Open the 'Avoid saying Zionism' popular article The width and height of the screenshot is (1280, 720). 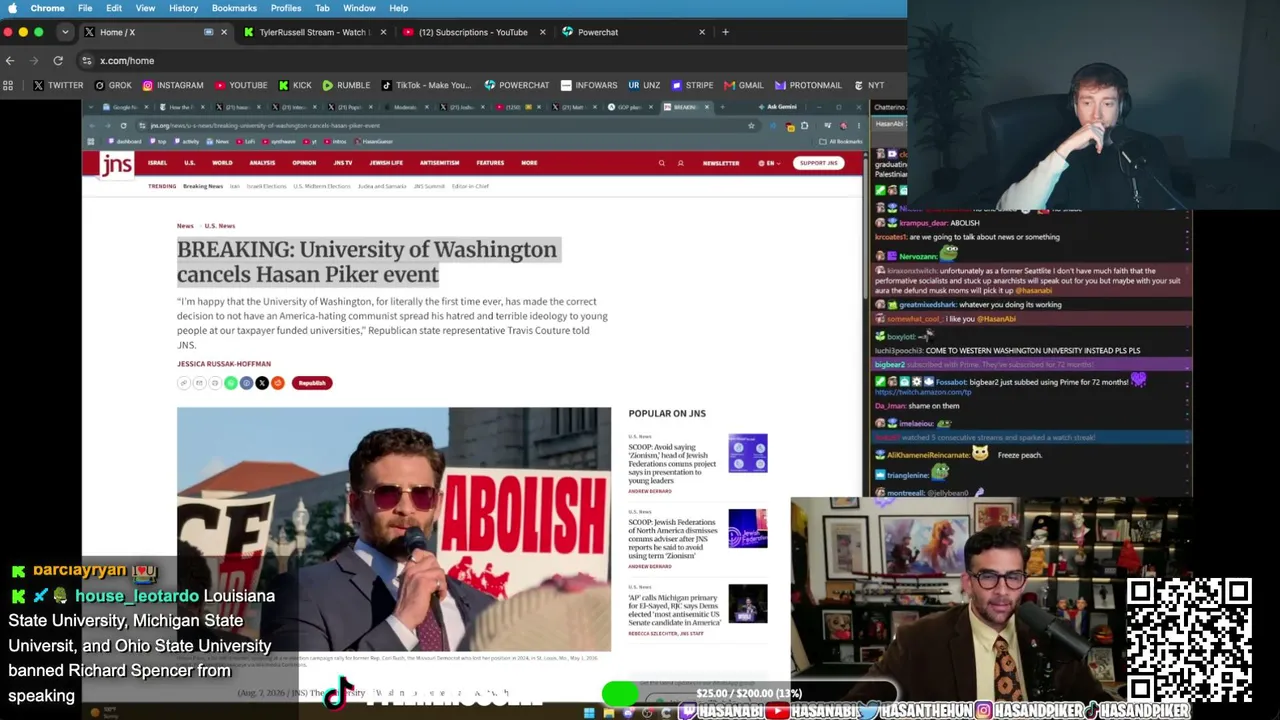672,464
